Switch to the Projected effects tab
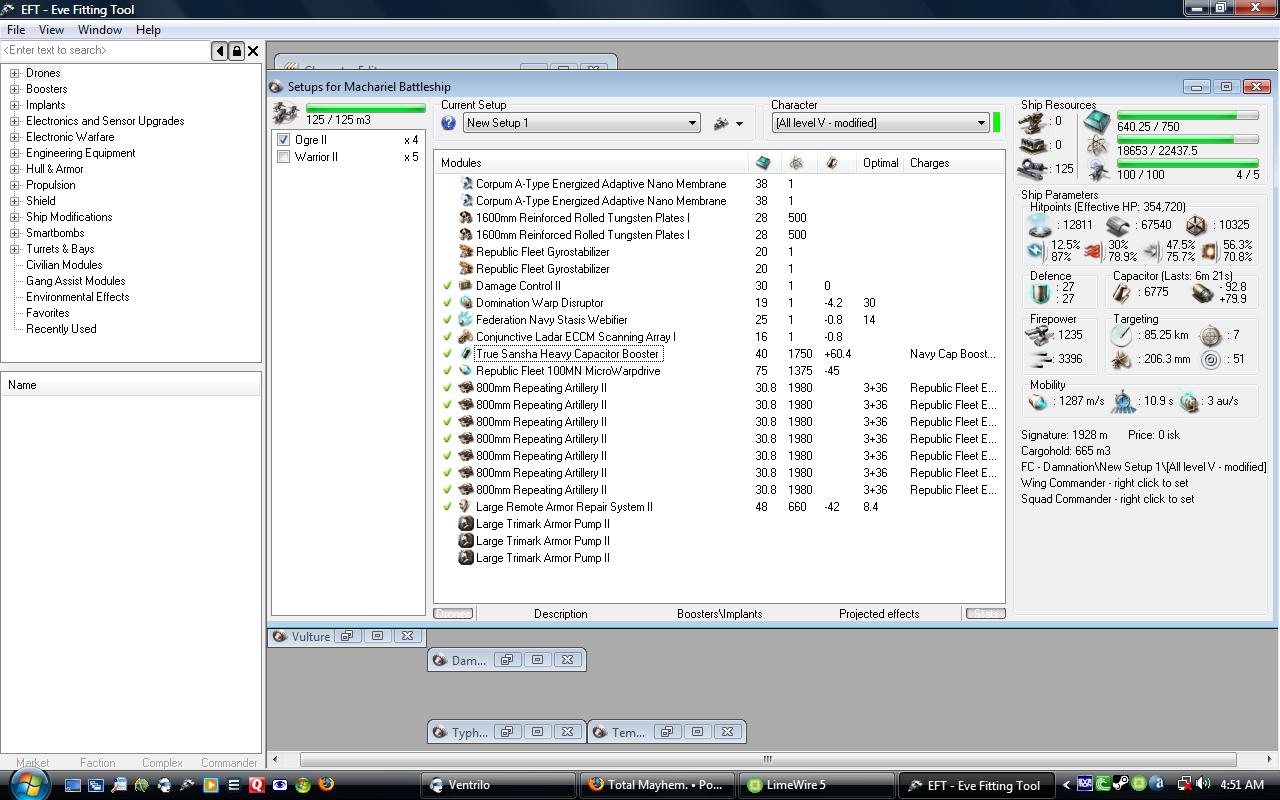Viewport: 1280px width, 800px height. click(x=879, y=614)
